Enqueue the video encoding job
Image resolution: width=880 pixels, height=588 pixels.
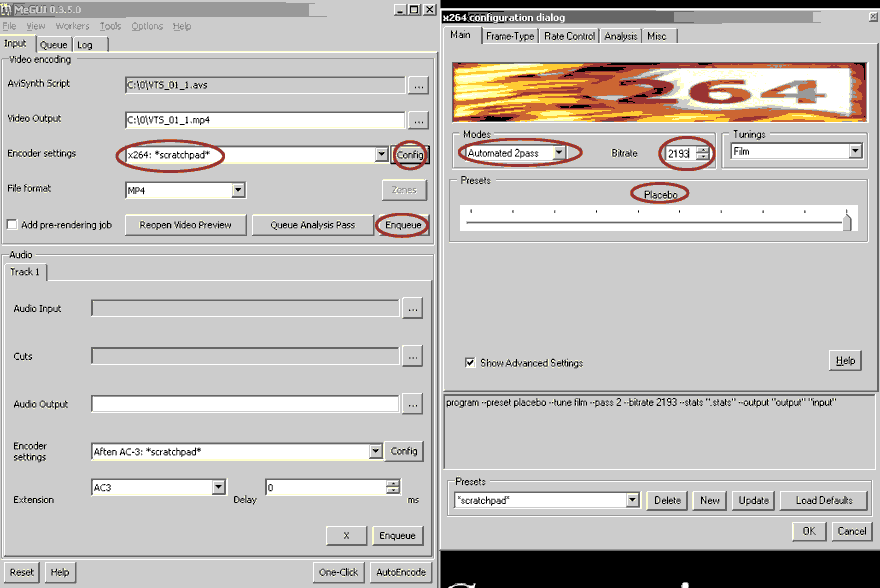coord(403,225)
